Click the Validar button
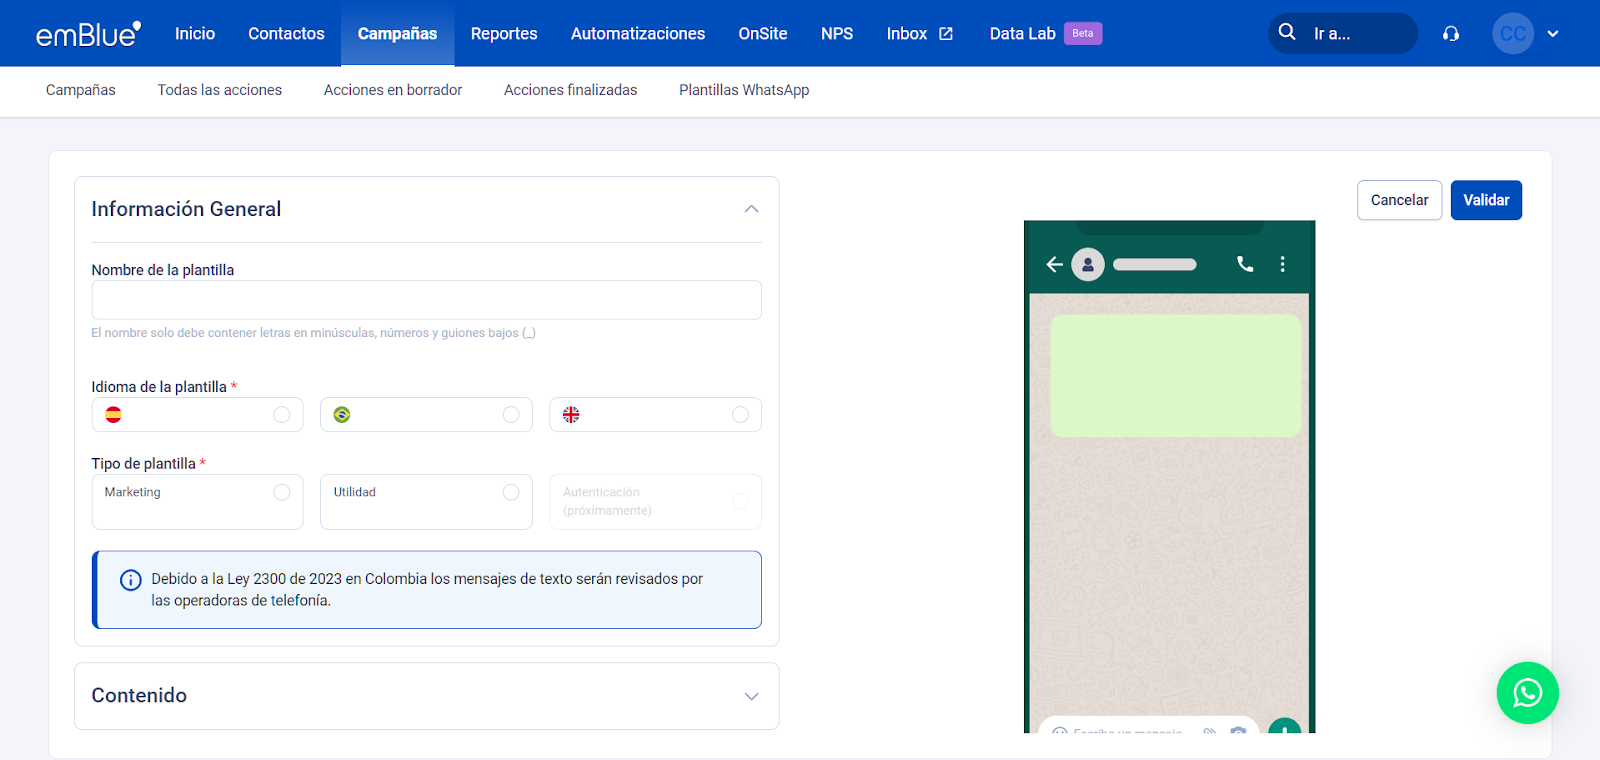Screen dimensions: 1600x760 [x=1486, y=200]
